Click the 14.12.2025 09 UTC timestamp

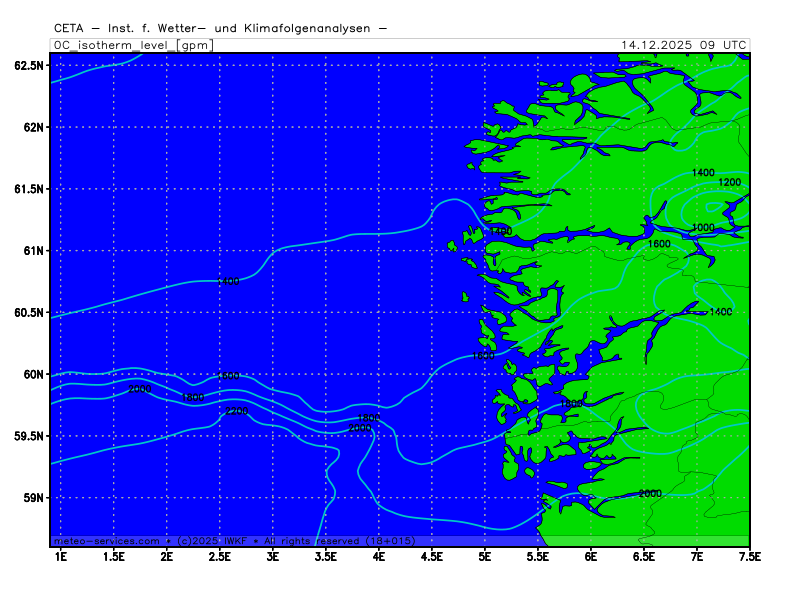click(683, 45)
